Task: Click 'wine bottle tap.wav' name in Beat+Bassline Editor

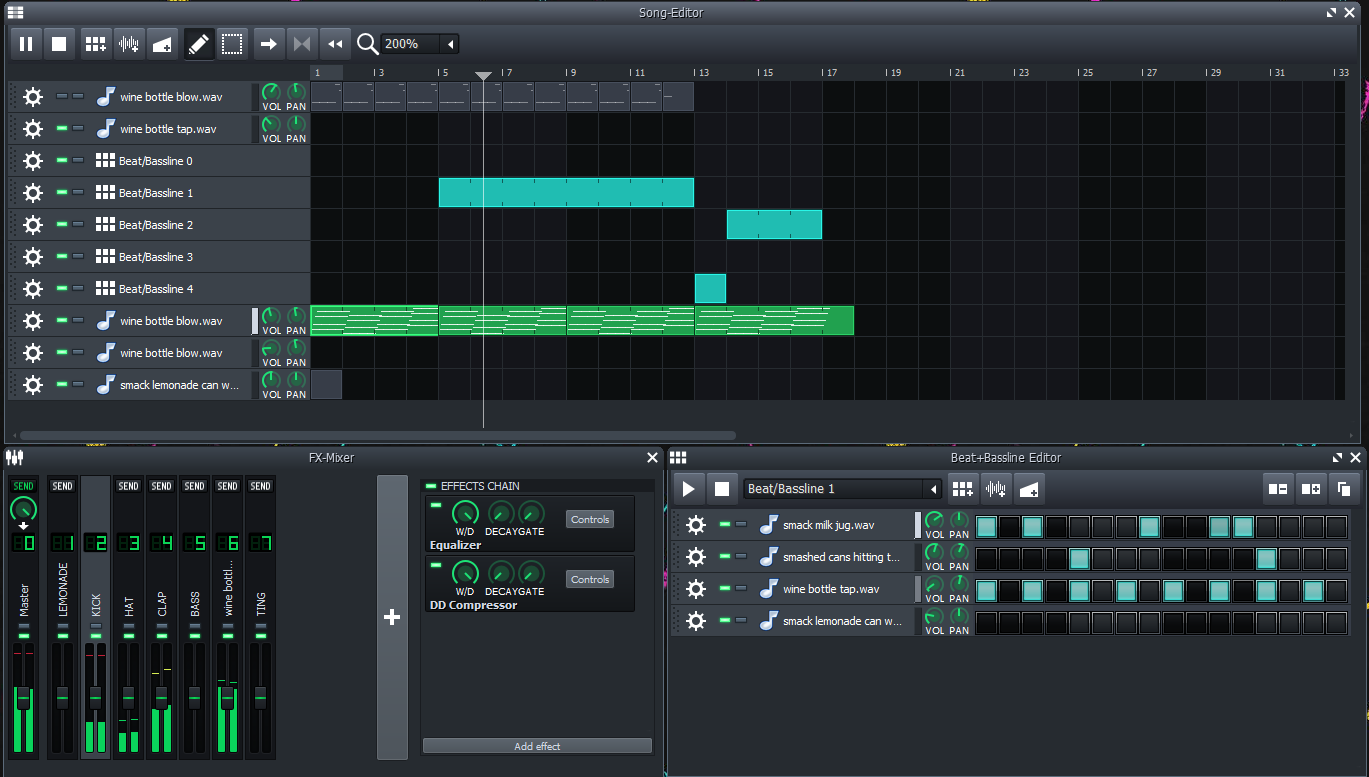Action: (832, 589)
